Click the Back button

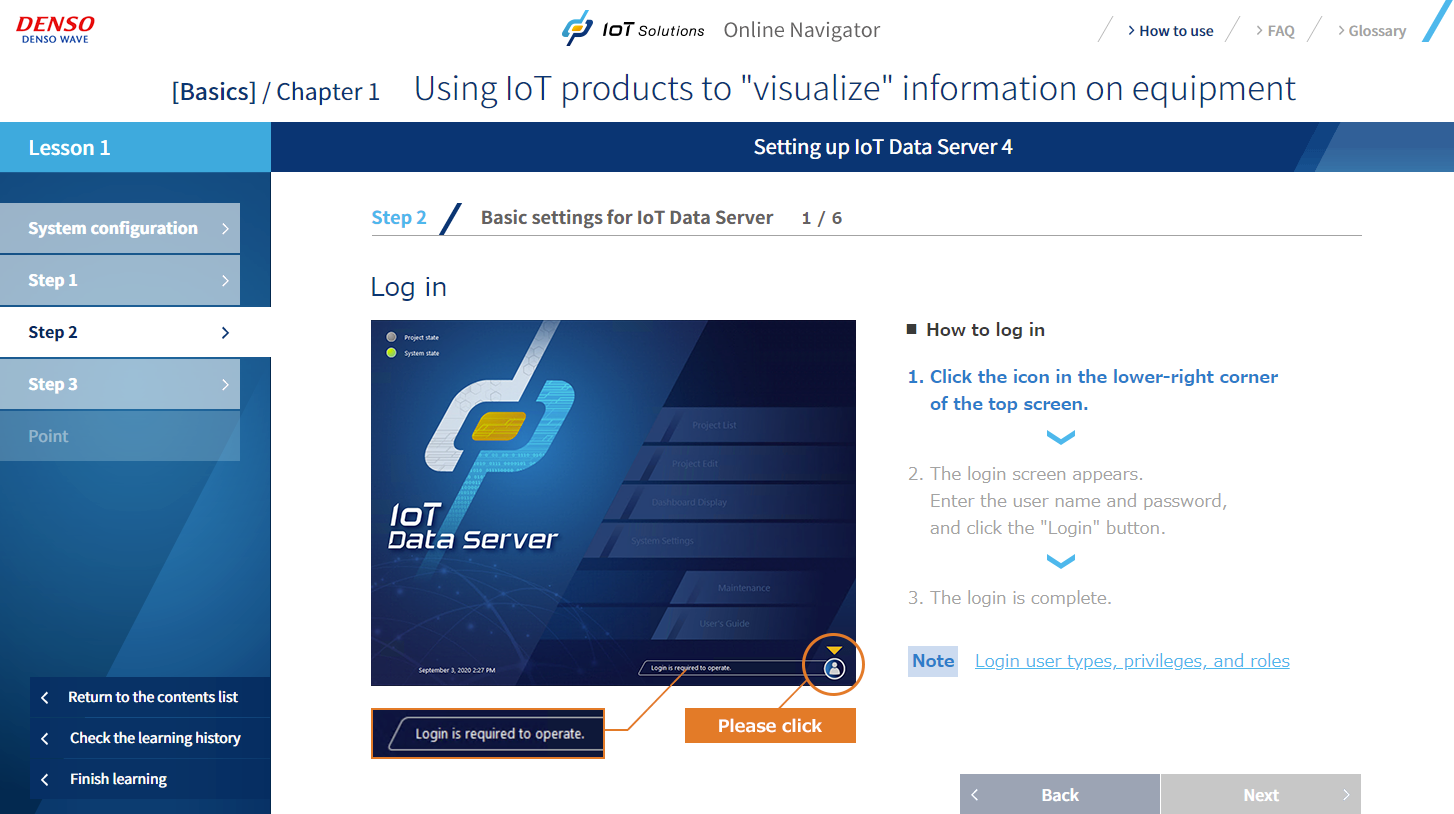pyautogui.click(x=1060, y=794)
